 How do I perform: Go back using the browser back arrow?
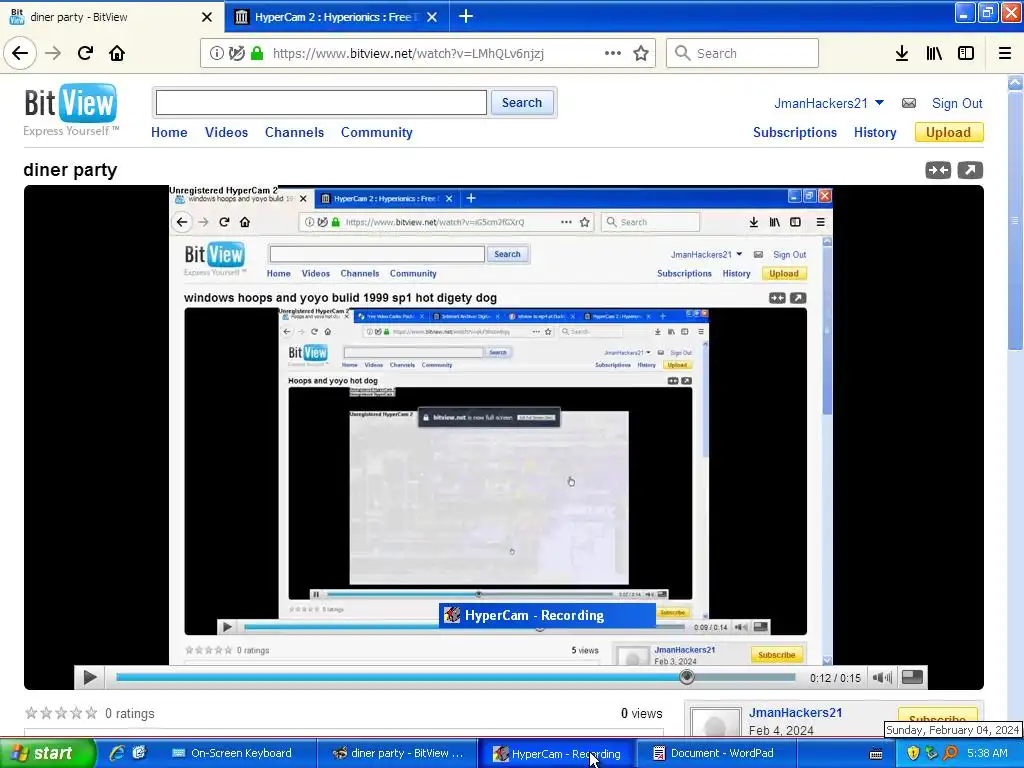tap(20, 53)
